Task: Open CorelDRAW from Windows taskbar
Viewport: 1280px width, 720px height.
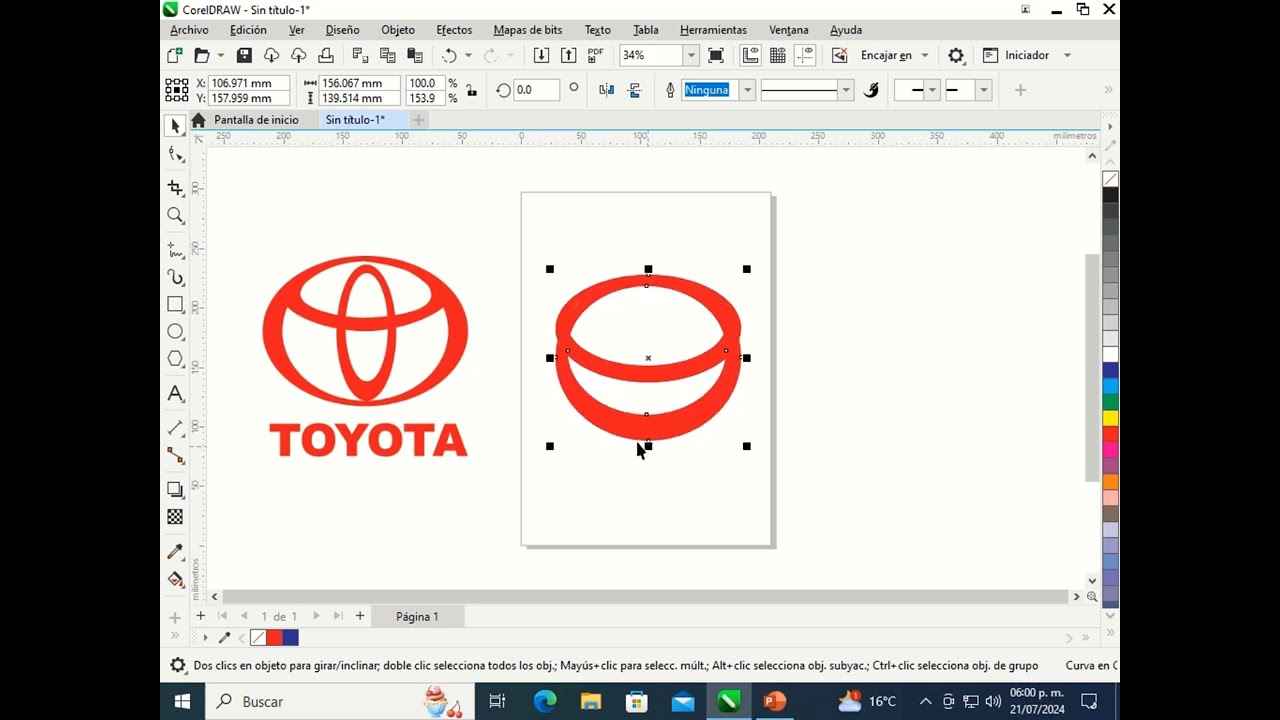Action: pyautogui.click(x=728, y=702)
